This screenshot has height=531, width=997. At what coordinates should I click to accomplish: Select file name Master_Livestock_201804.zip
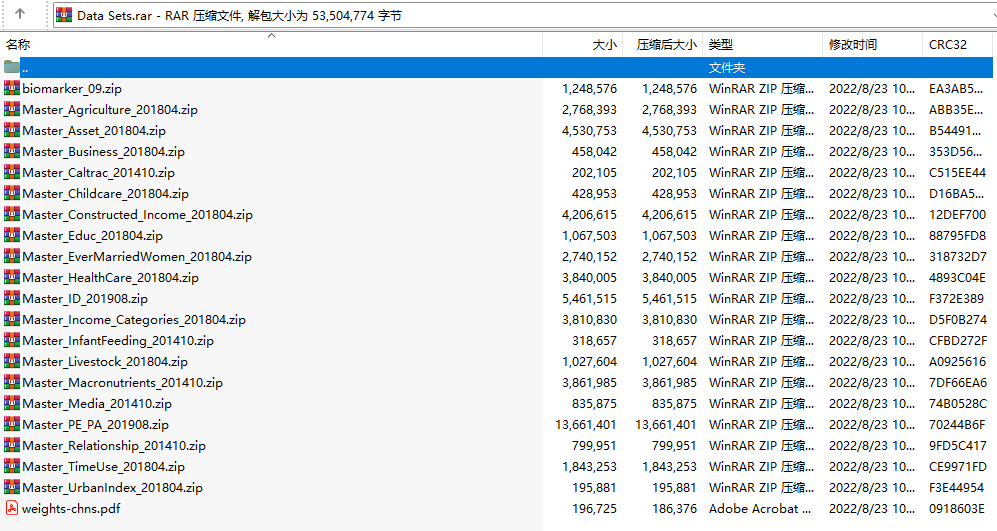tap(105, 361)
